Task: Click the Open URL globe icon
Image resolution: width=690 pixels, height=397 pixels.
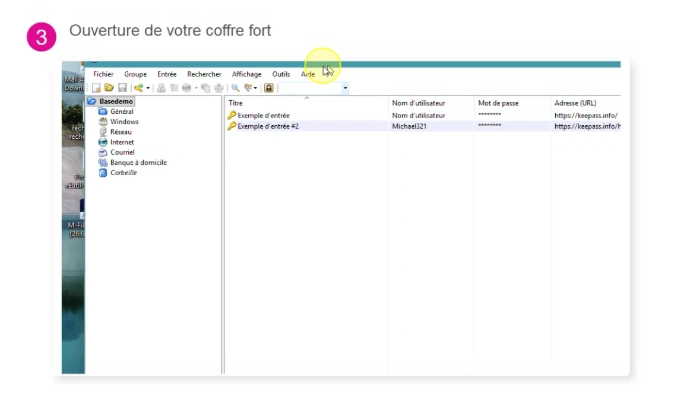Action: pyautogui.click(x=187, y=88)
